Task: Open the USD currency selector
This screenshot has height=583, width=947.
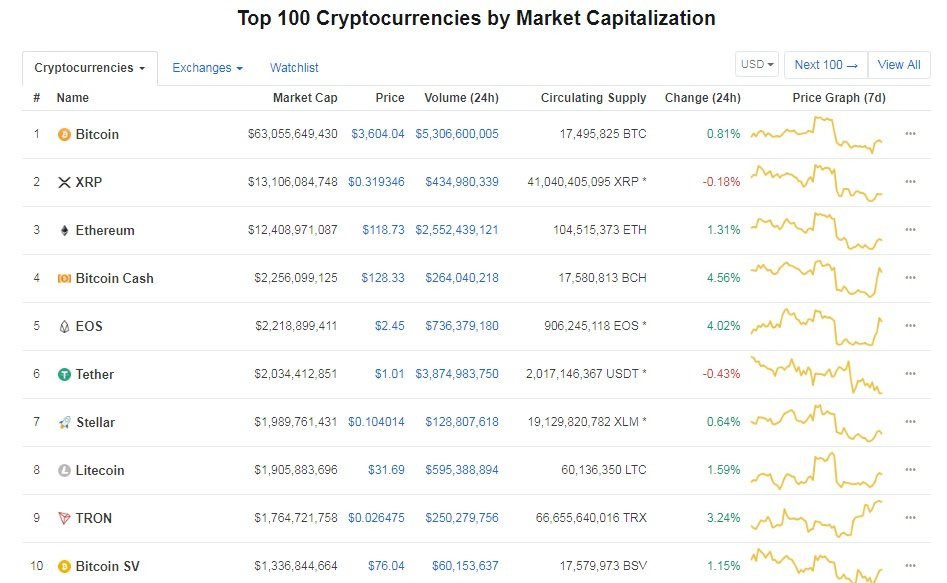Action: 757,65
